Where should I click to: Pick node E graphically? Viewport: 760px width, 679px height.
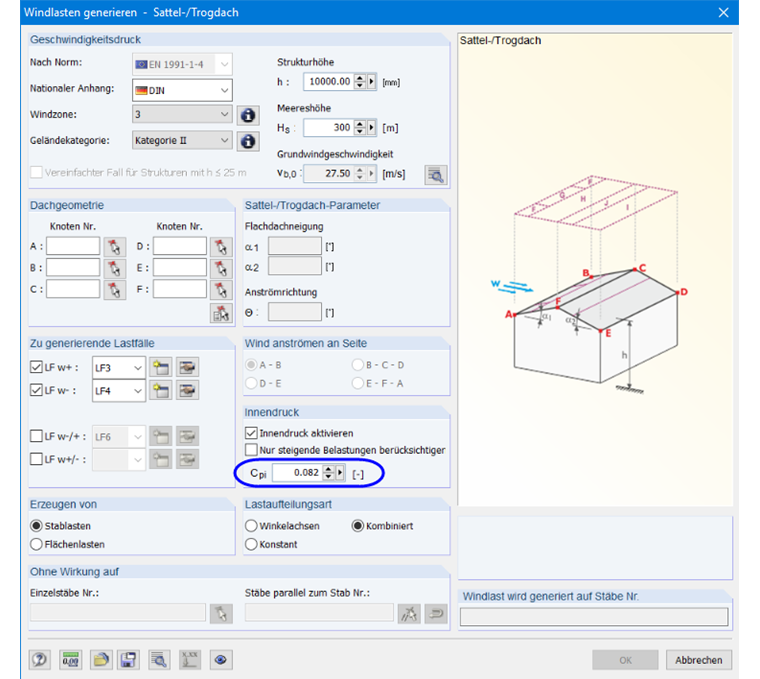click(x=221, y=268)
